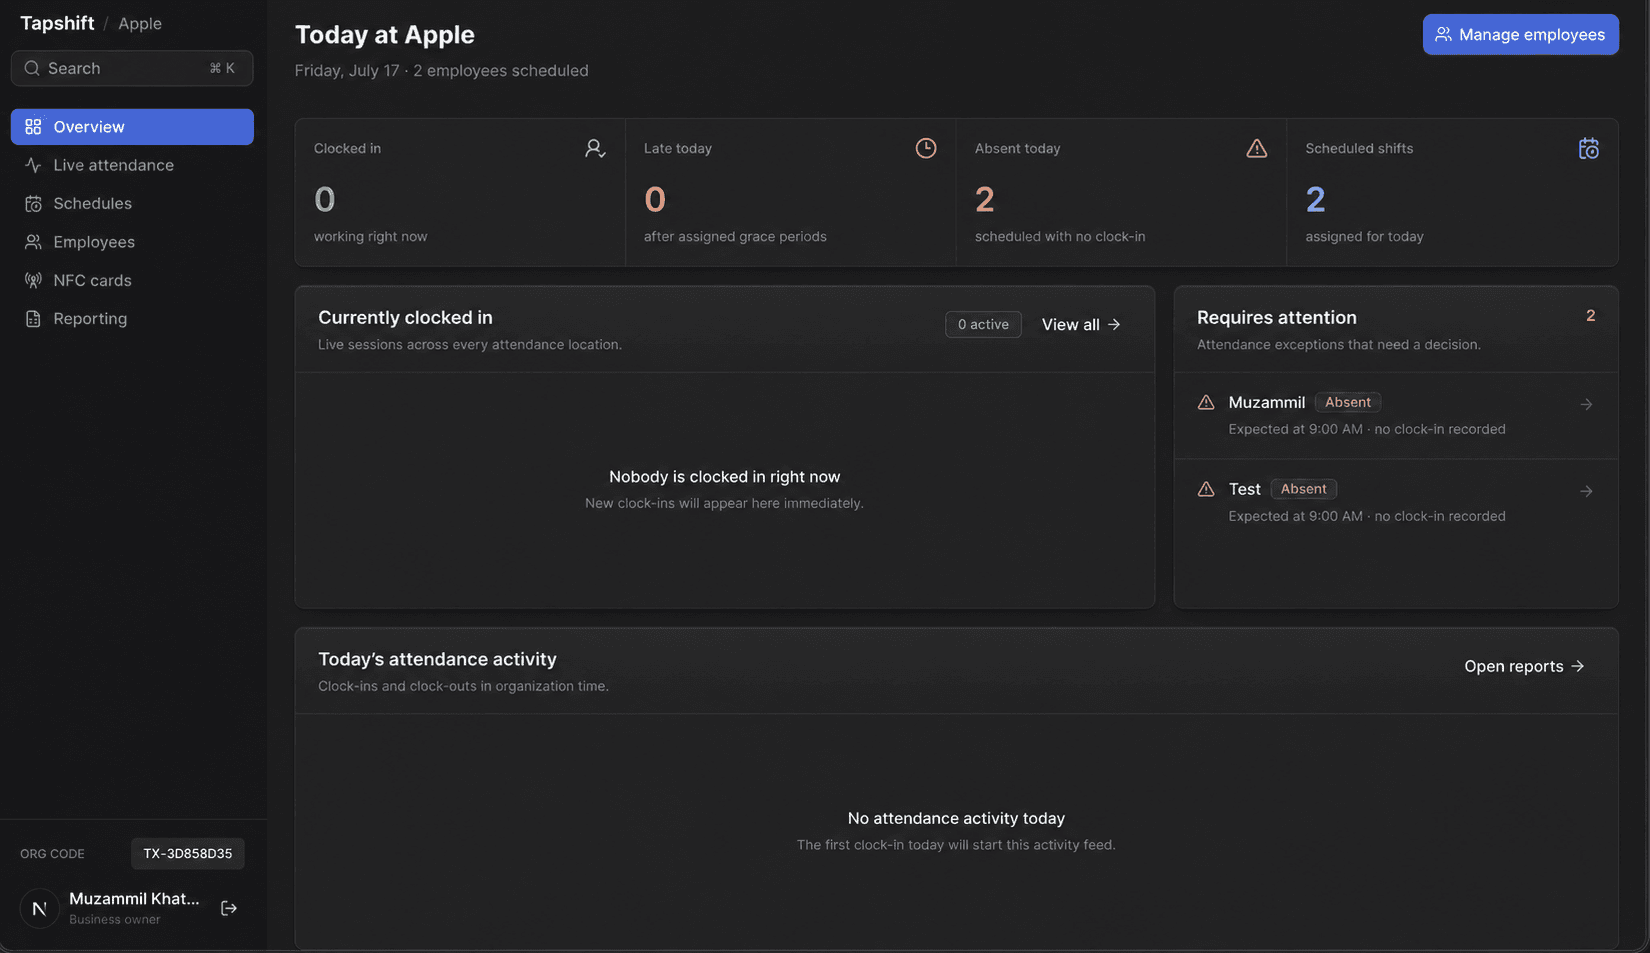Image resolution: width=1650 pixels, height=953 pixels.
Task: Click the Absent today value 2
Action: [985, 199]
